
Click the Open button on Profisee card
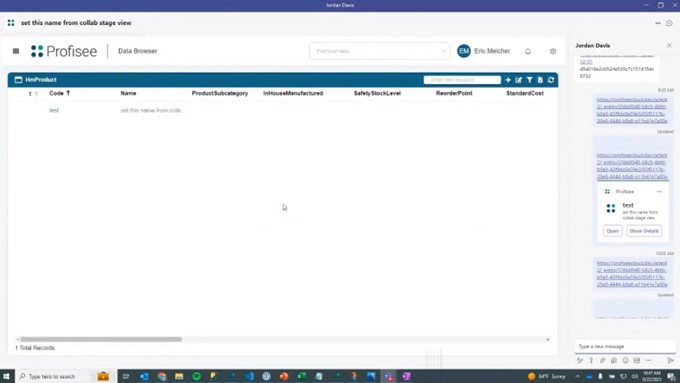click(613, 231)
